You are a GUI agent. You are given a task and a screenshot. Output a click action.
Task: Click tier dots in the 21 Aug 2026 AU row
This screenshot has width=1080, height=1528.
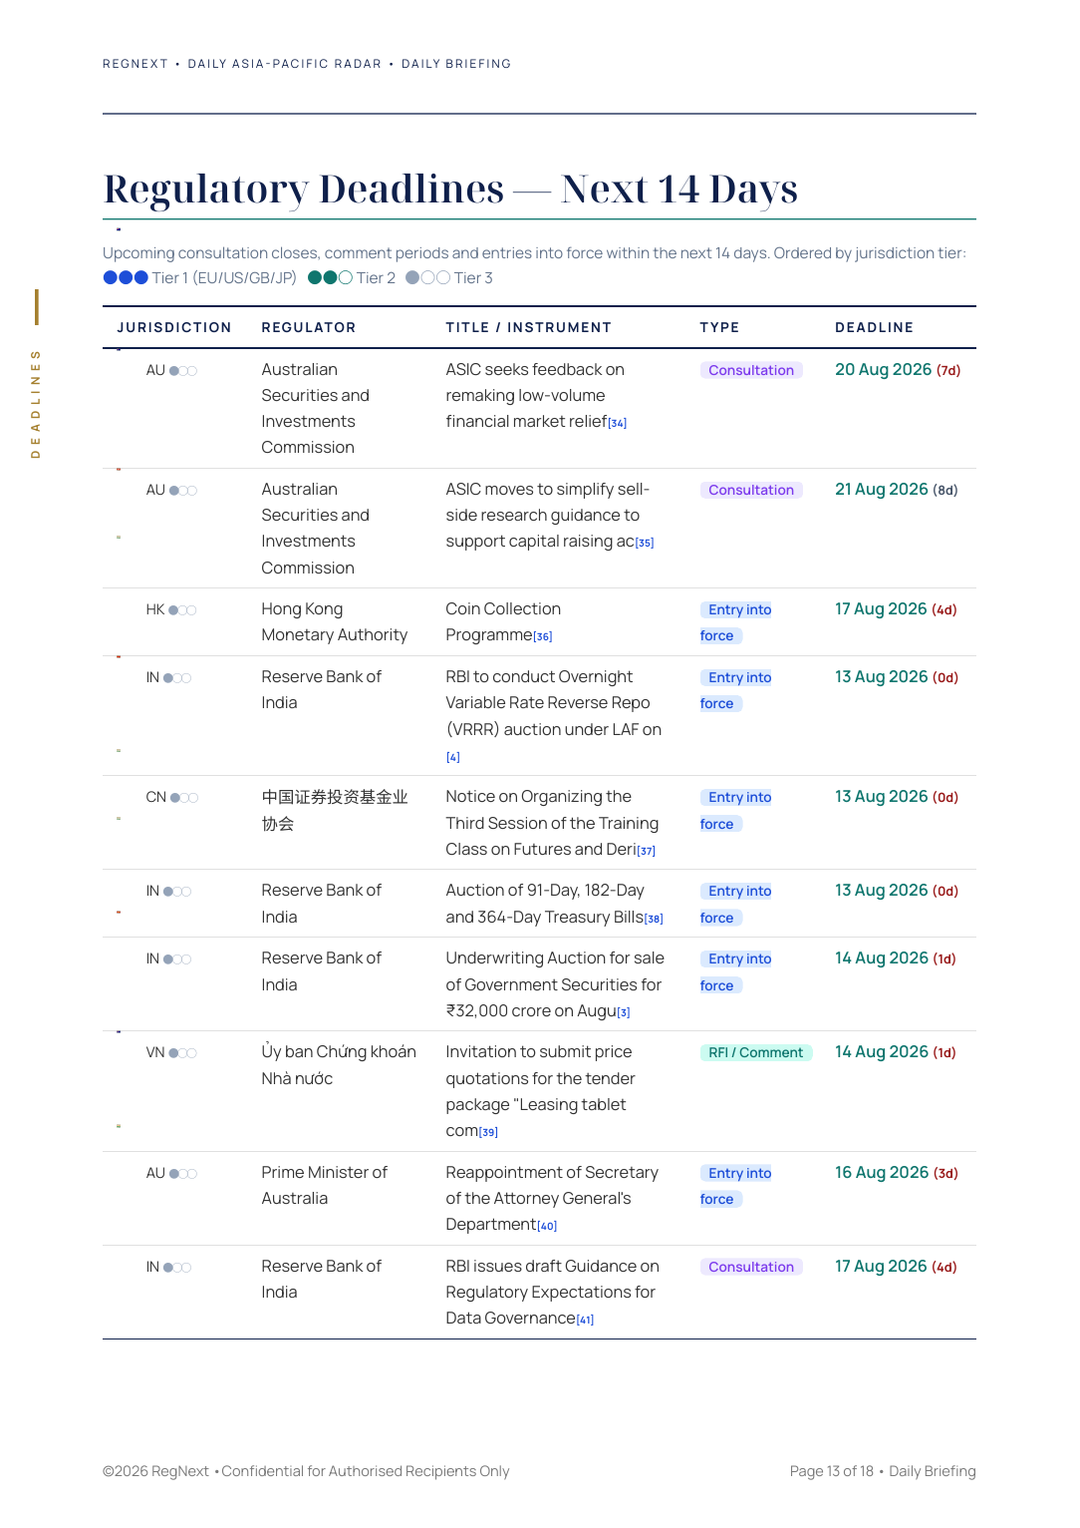click(x=183, y=491)
